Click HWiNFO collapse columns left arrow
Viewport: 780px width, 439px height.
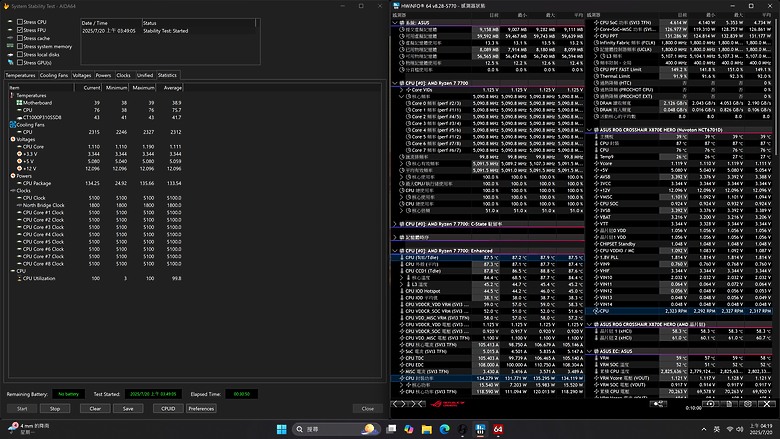pos(418,404)
